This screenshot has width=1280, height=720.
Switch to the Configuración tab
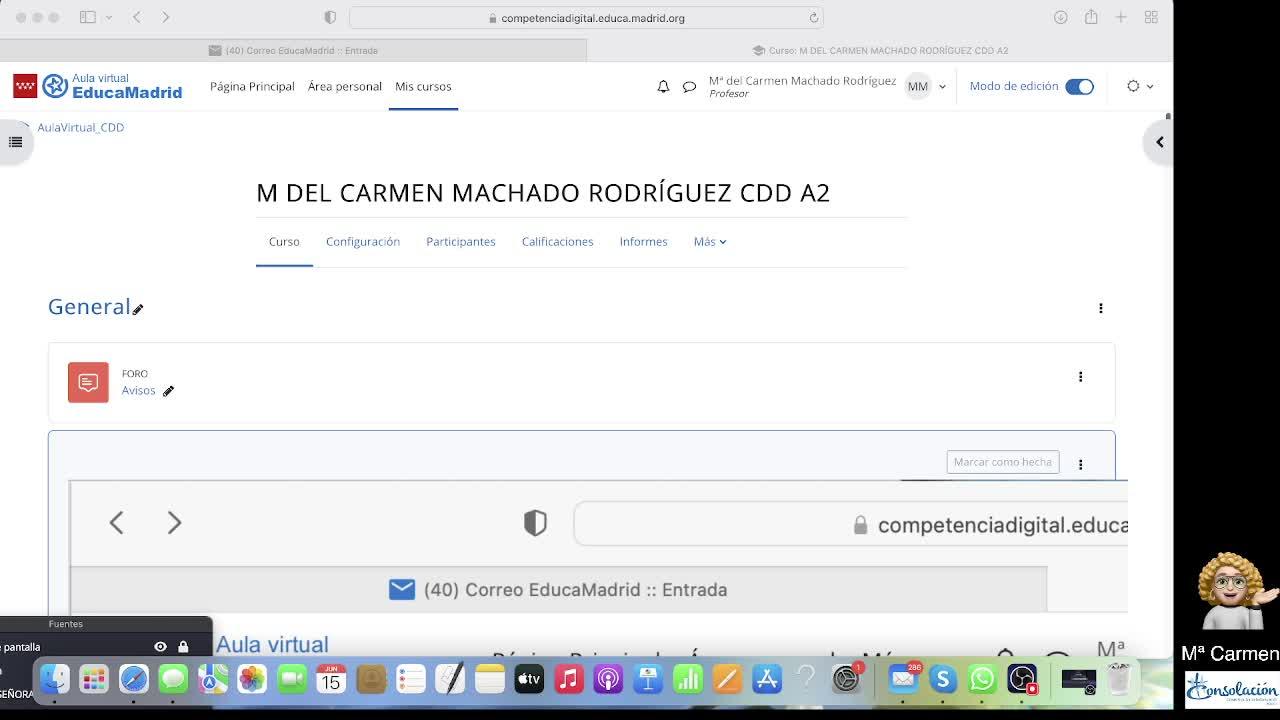pyautogui.click(x=363, y=242)
